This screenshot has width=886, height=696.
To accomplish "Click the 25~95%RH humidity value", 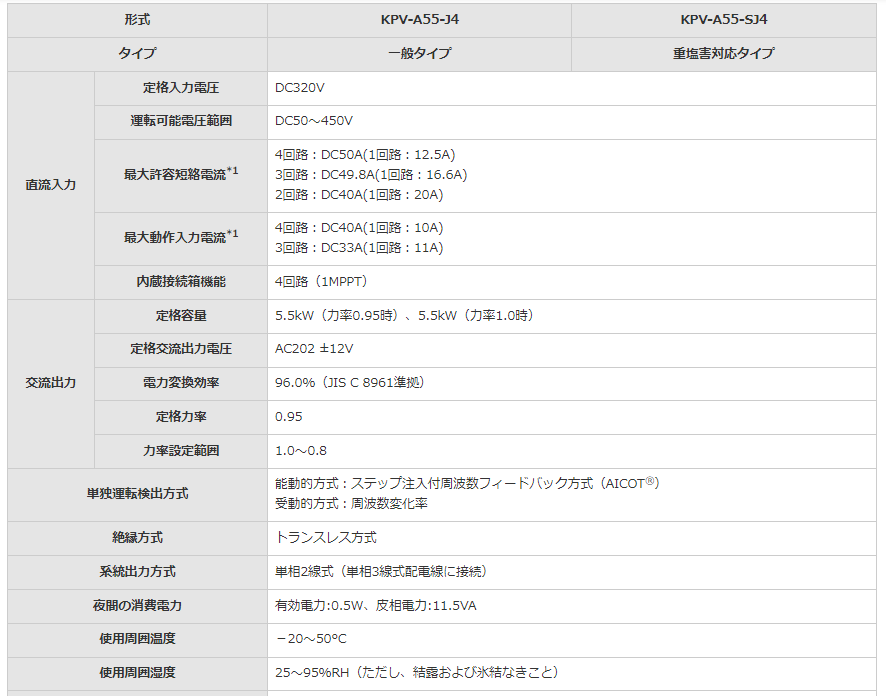I will pos(416,673).
